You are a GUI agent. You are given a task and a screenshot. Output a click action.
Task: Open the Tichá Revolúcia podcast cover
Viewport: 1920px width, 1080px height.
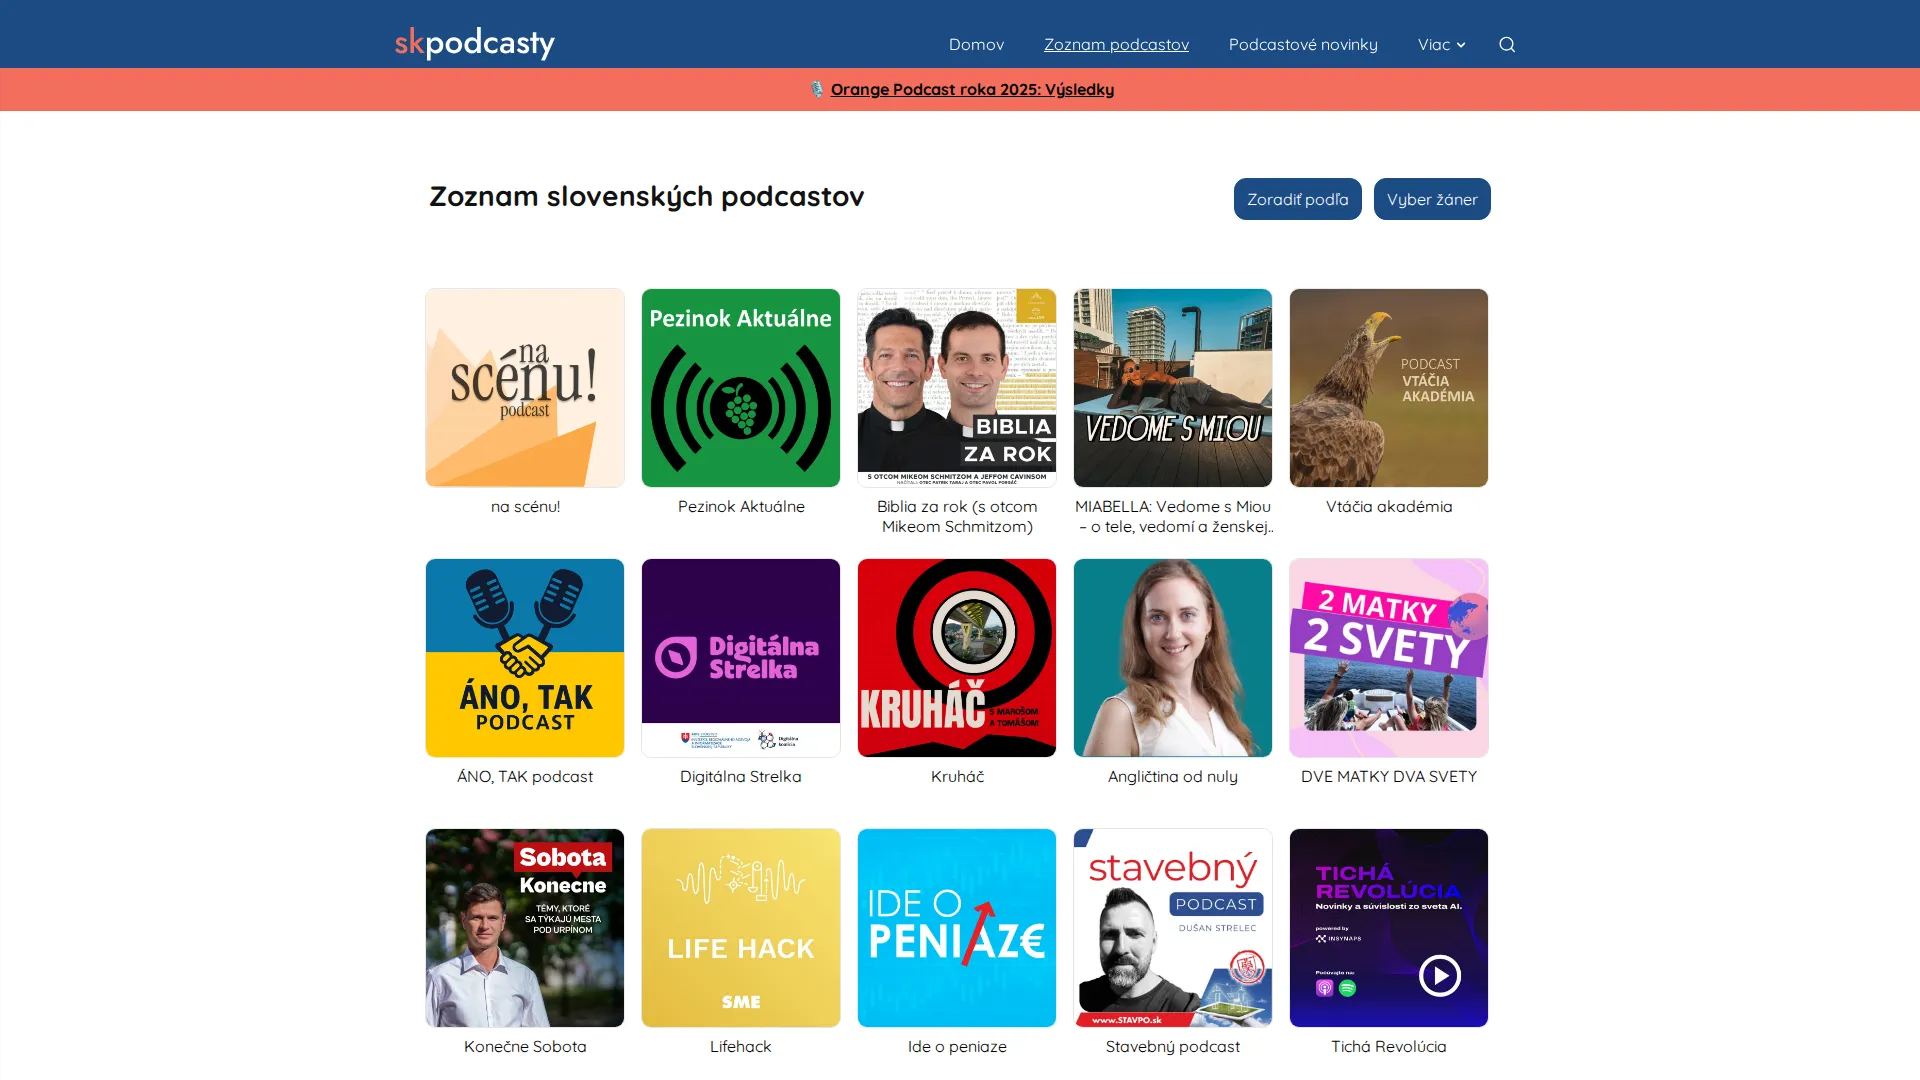point(1389,928)
